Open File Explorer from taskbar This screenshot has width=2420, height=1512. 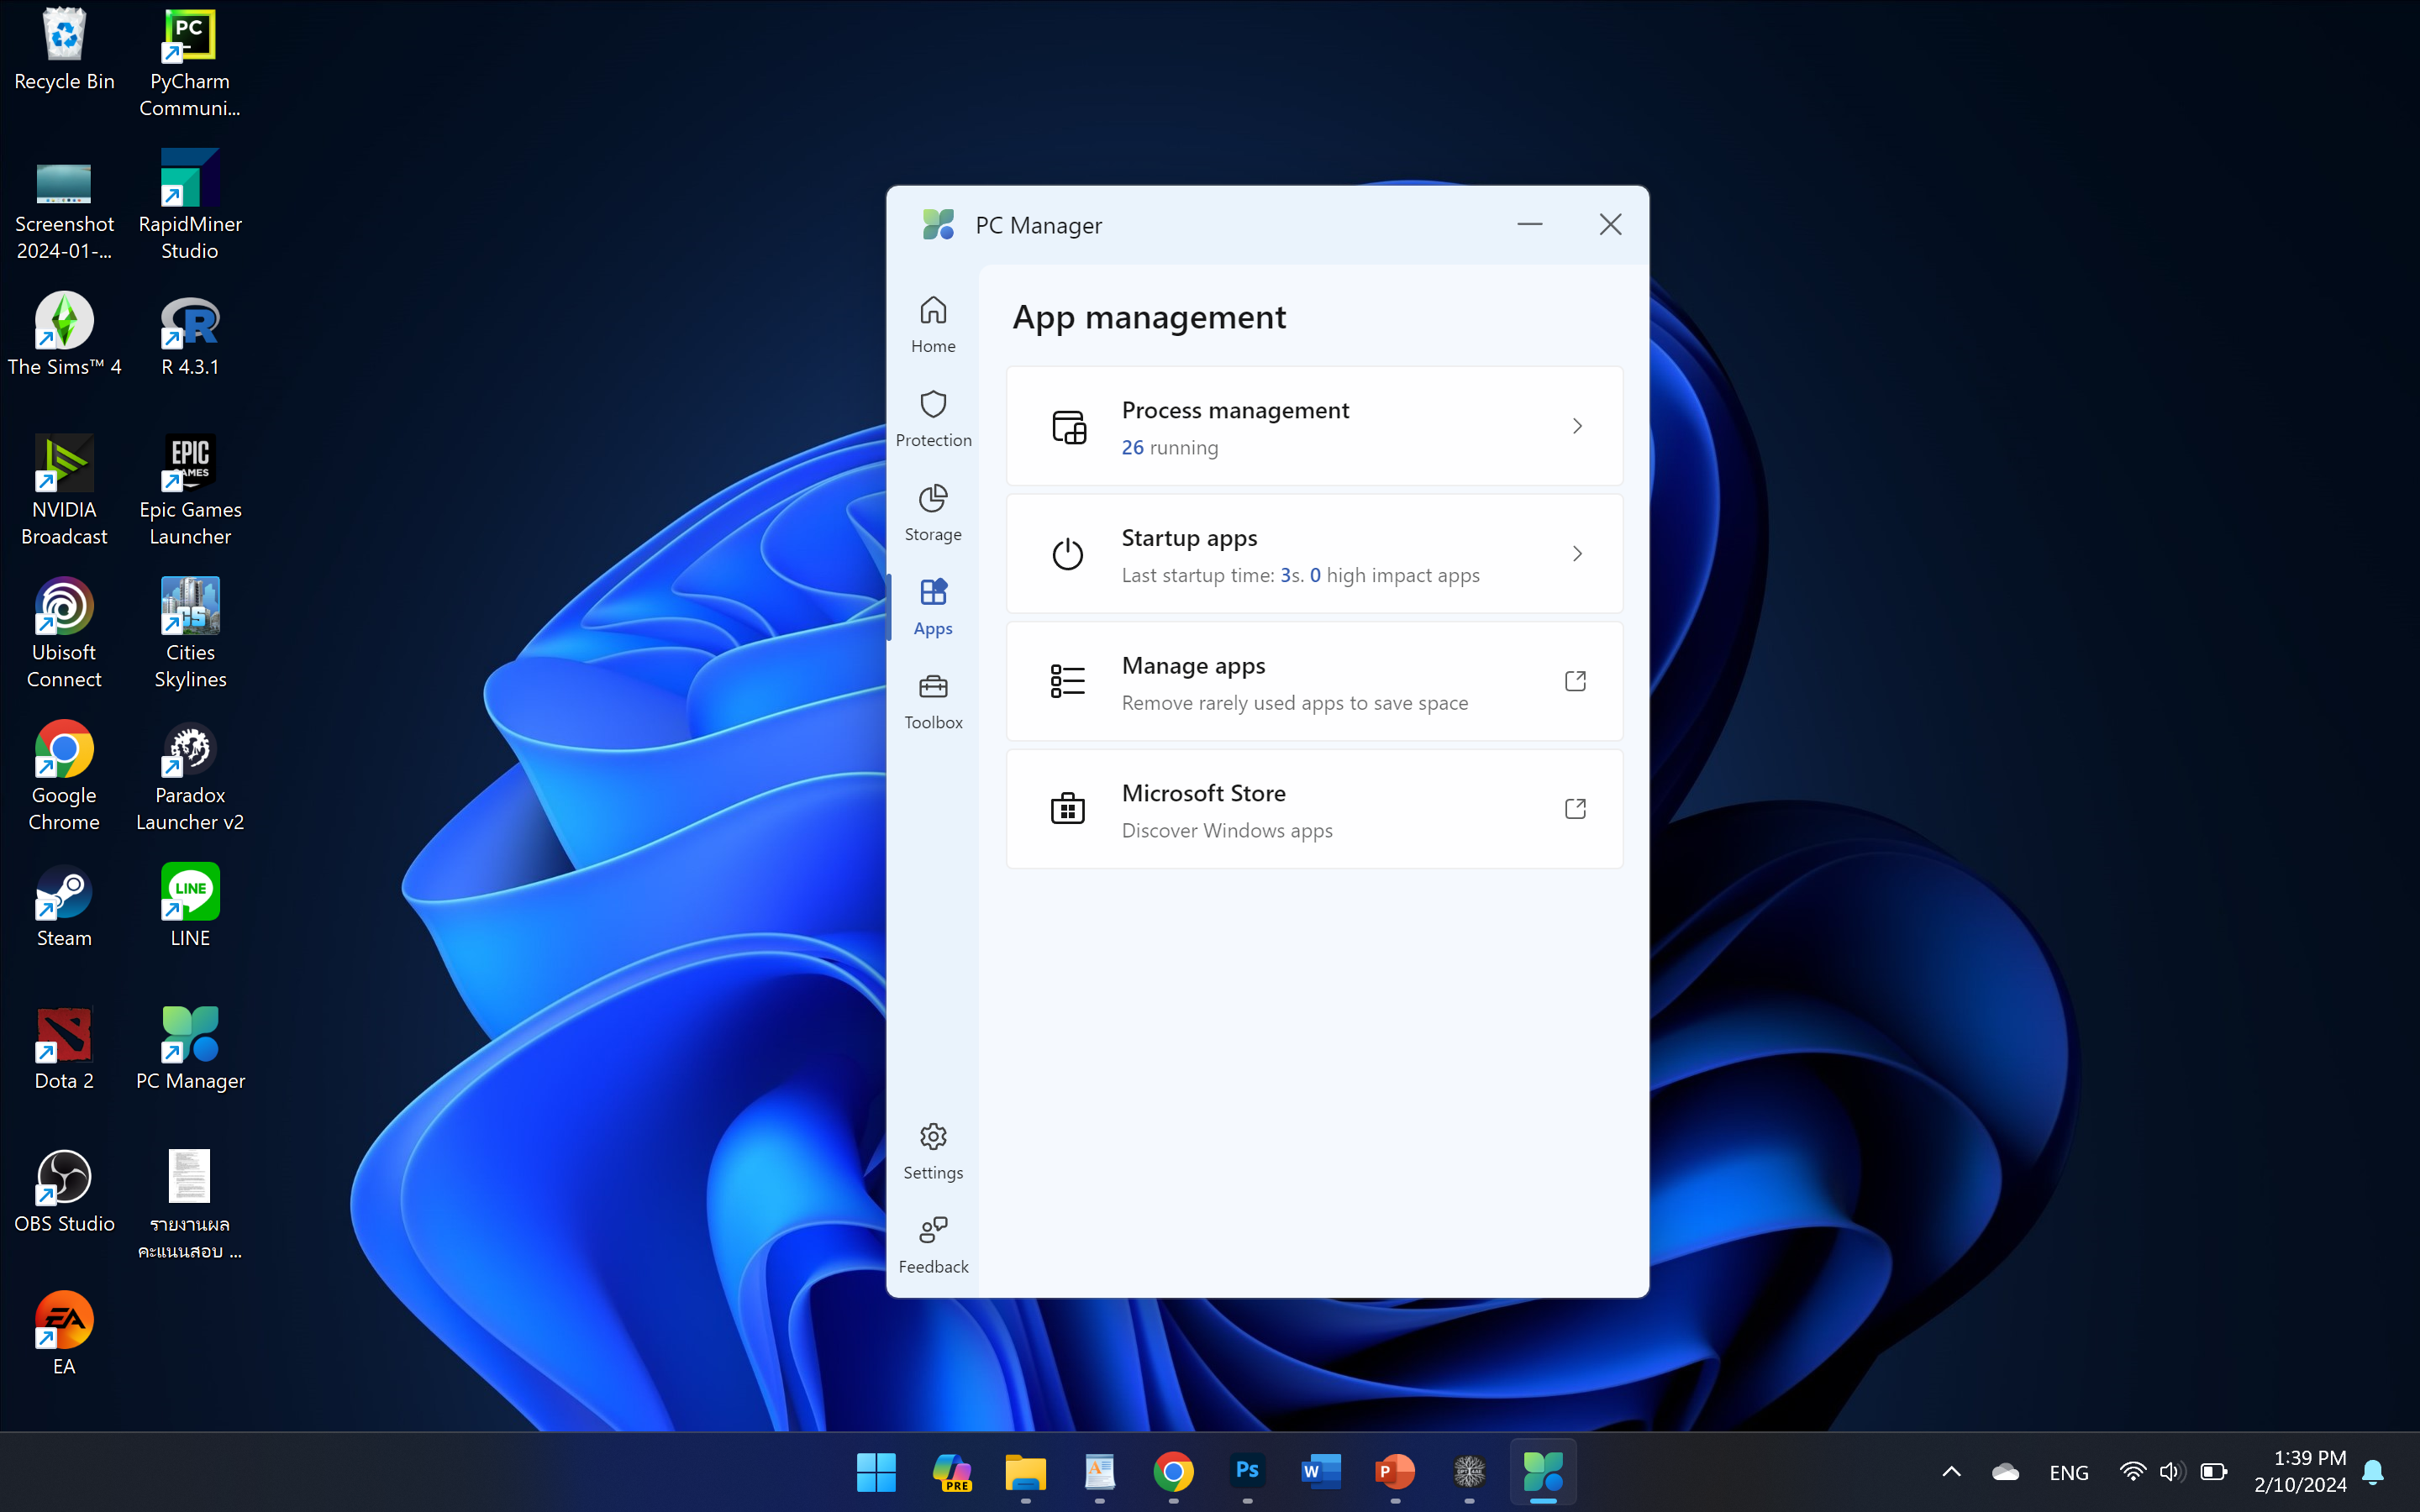[1025, 1472]
